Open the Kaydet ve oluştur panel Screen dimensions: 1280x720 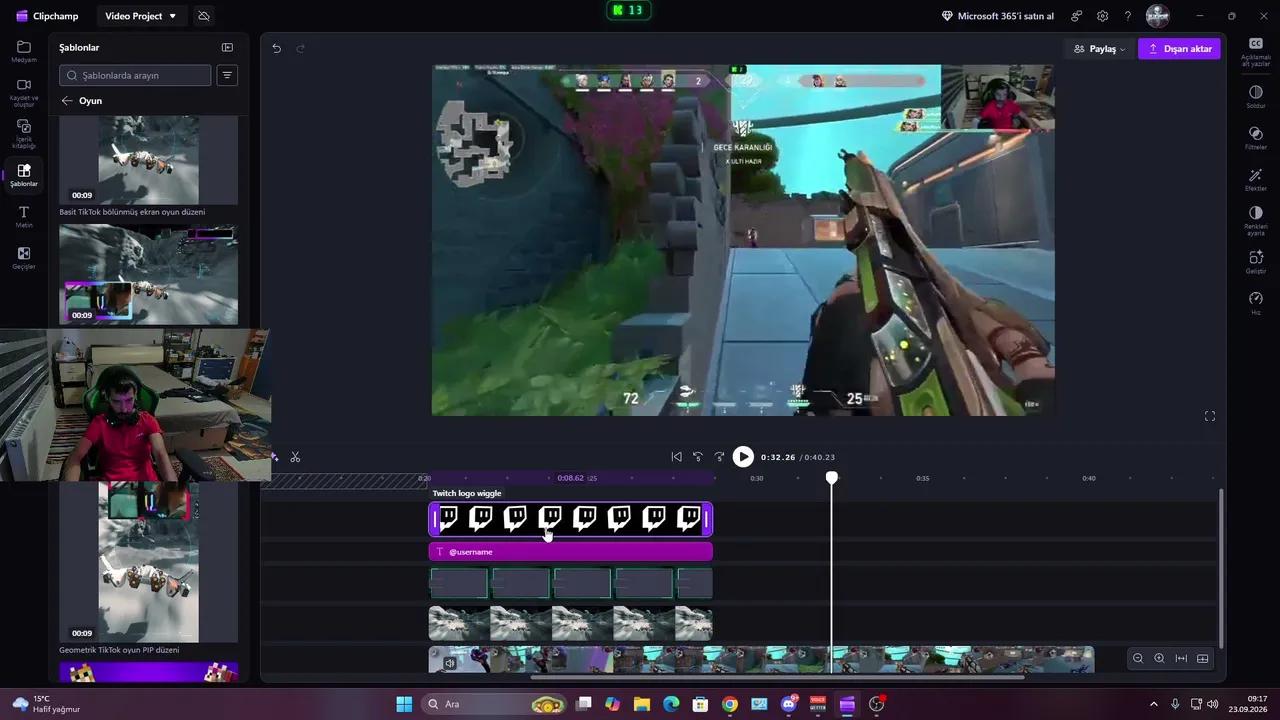24,92
